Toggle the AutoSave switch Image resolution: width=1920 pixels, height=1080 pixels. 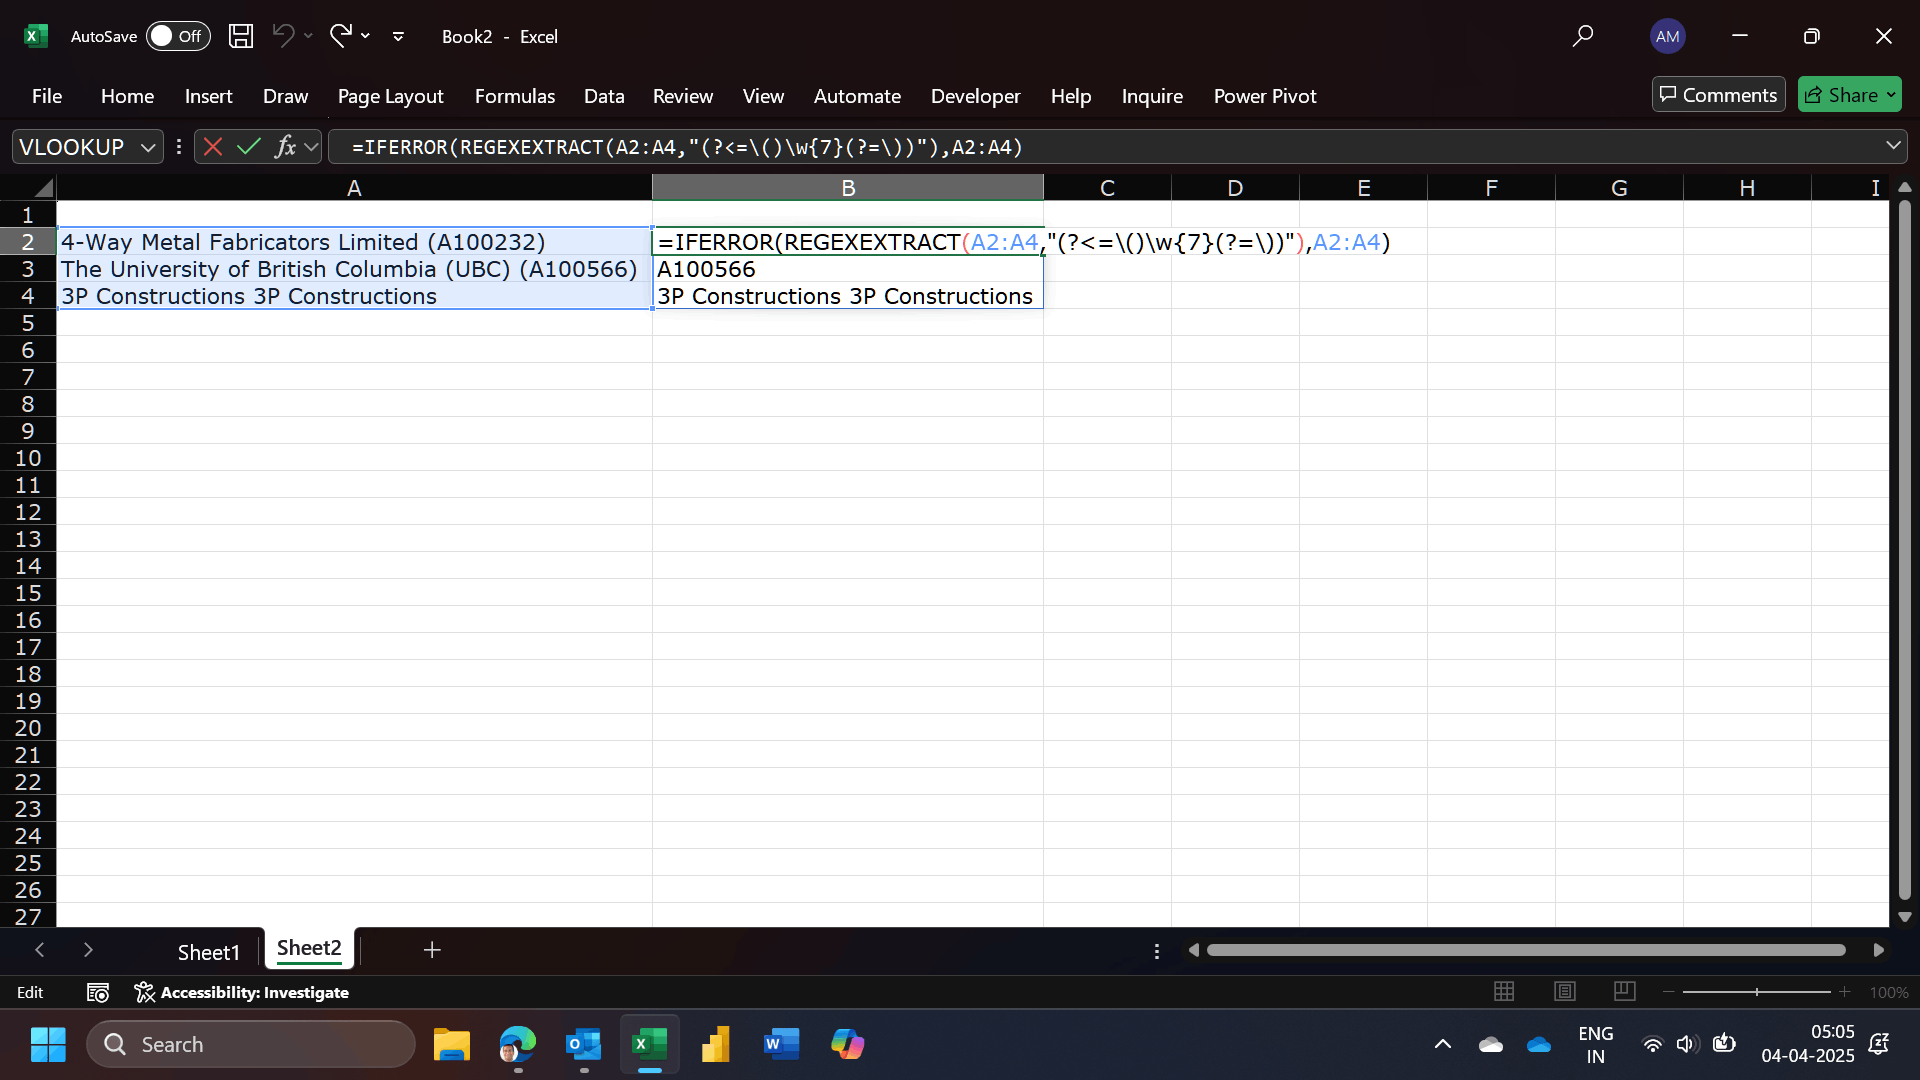tap(178, 36)
